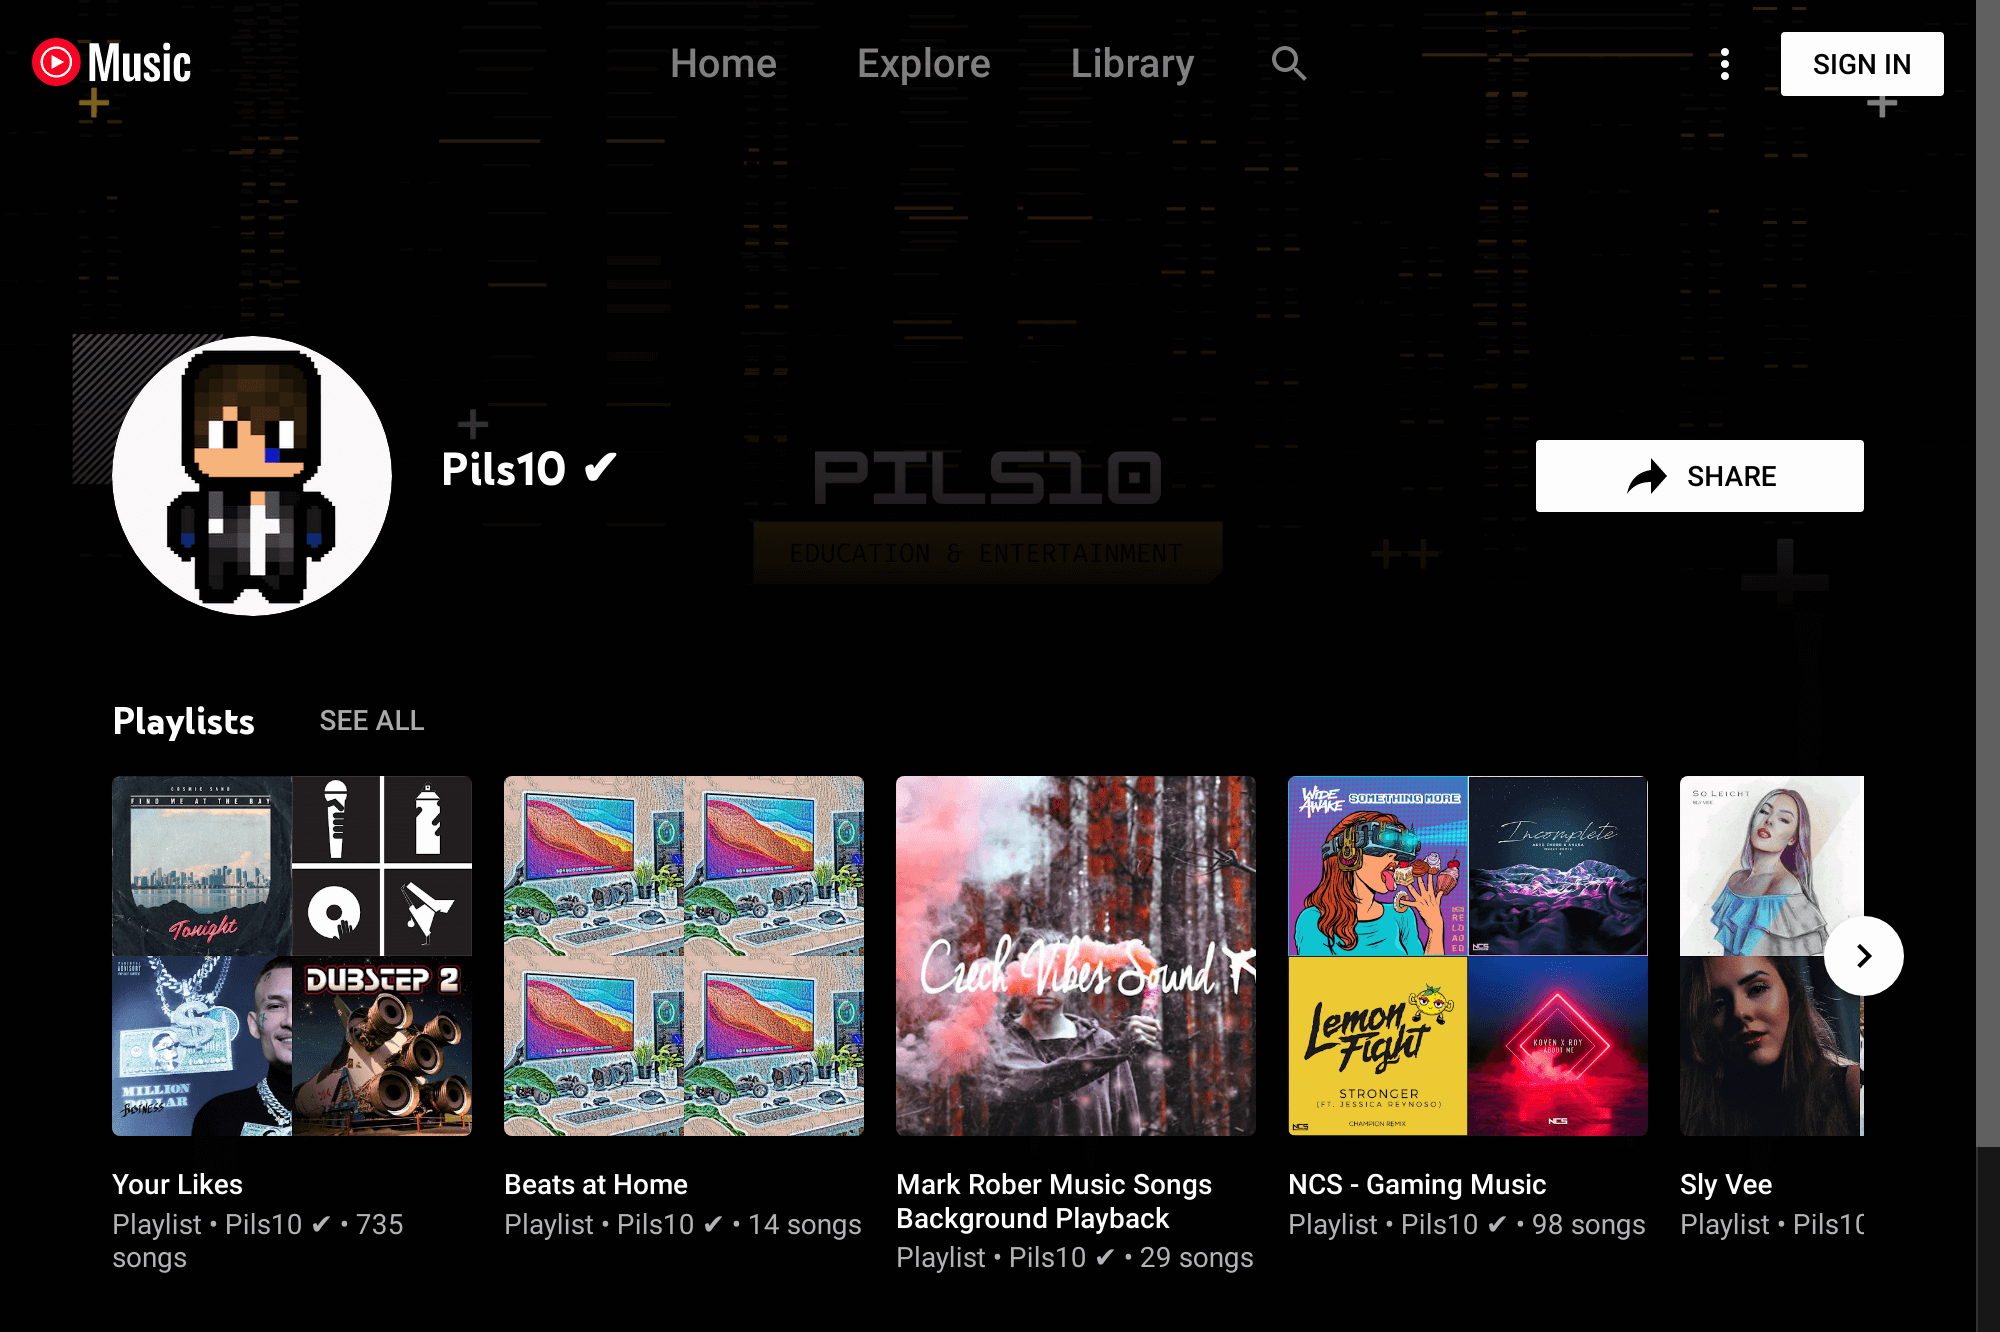Open the Sly Vee playlist thumbnail
This screenshot has width=2000, height=1332.
[1772, 956]
